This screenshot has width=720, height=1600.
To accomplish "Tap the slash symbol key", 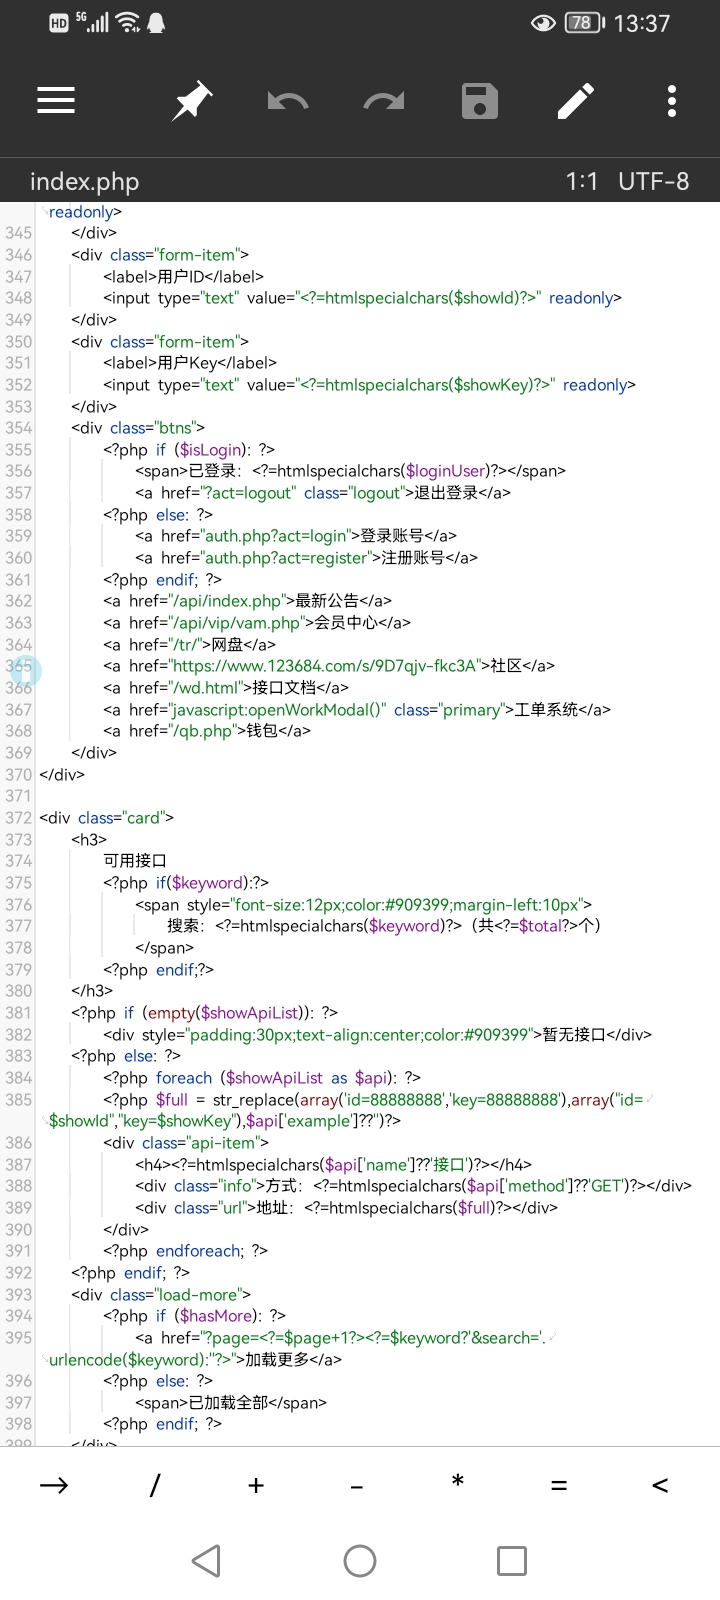I will click(155, 1485).
